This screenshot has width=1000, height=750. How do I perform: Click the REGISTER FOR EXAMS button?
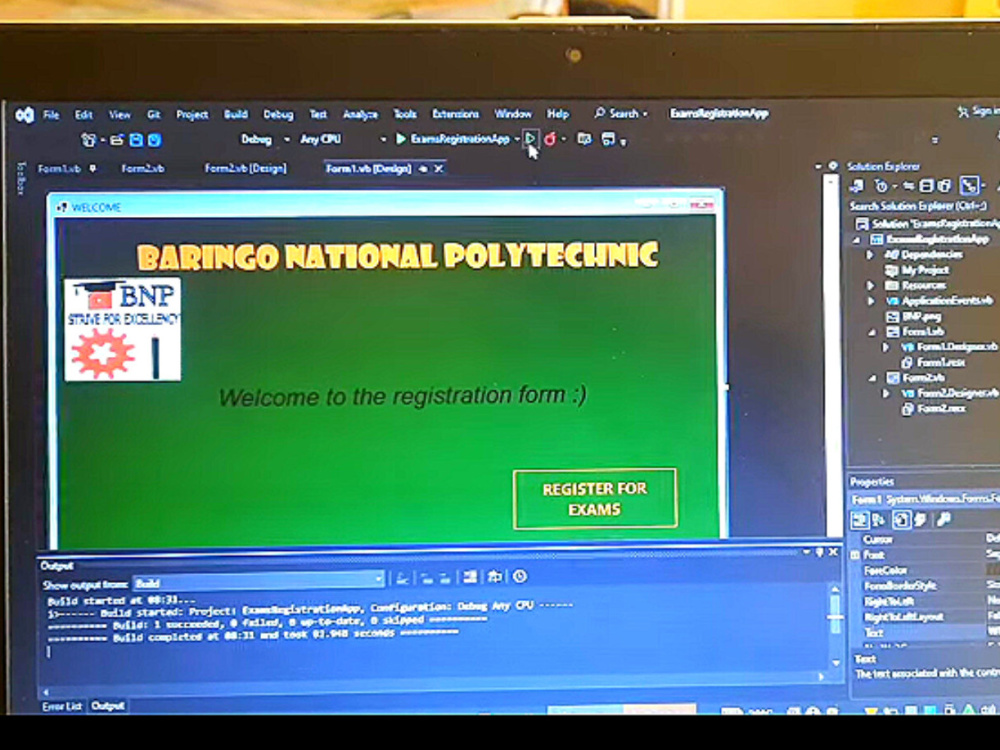[x=594, y=499]
